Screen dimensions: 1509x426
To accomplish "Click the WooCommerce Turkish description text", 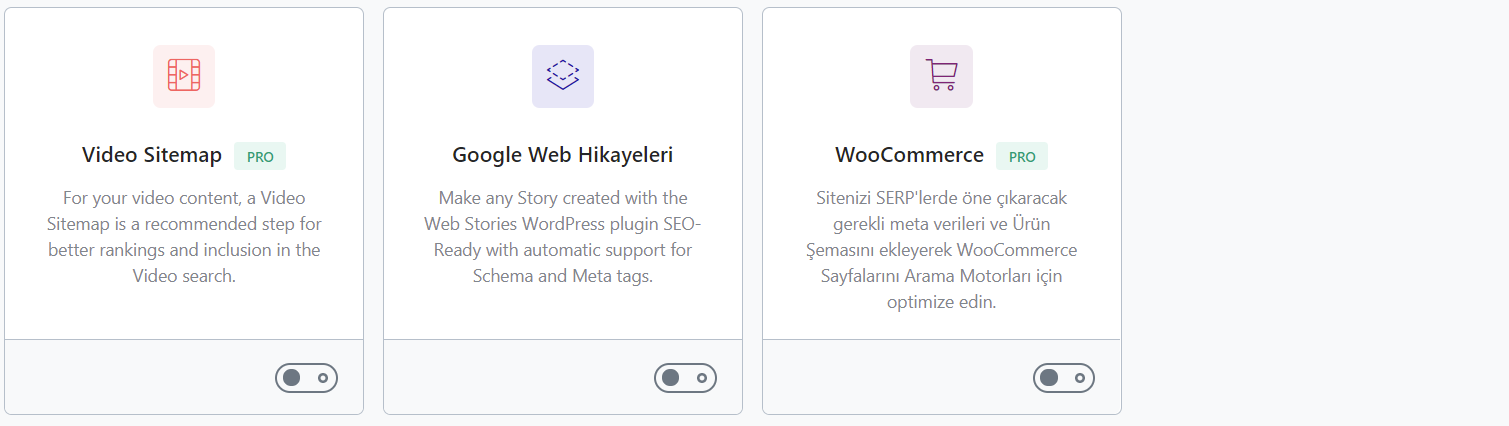I will 941,250.
